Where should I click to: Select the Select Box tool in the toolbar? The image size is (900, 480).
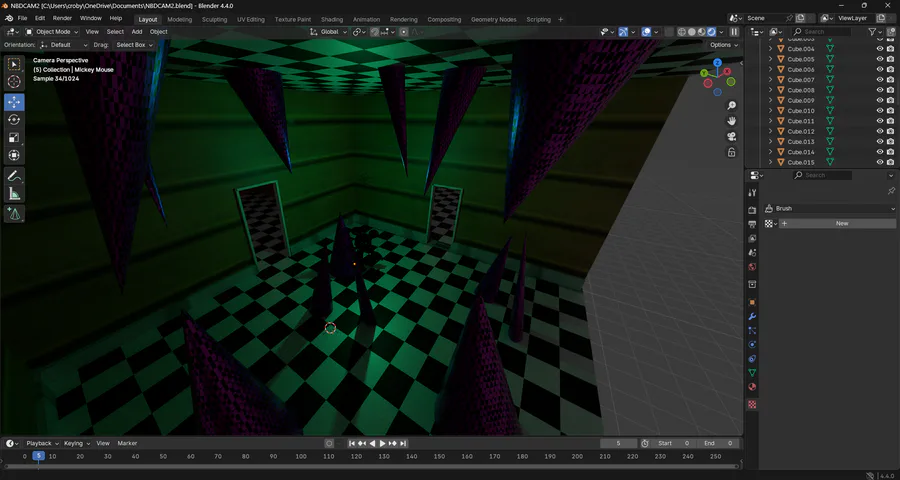(x=14, y=64)
